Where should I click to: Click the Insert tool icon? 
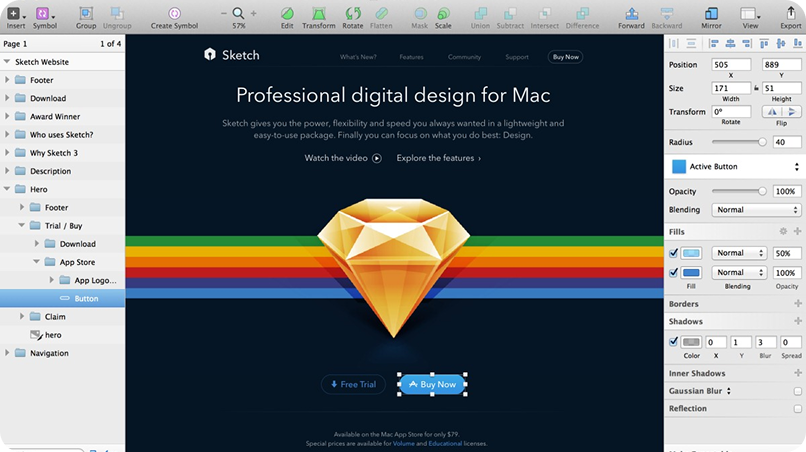tap(15, 13)
